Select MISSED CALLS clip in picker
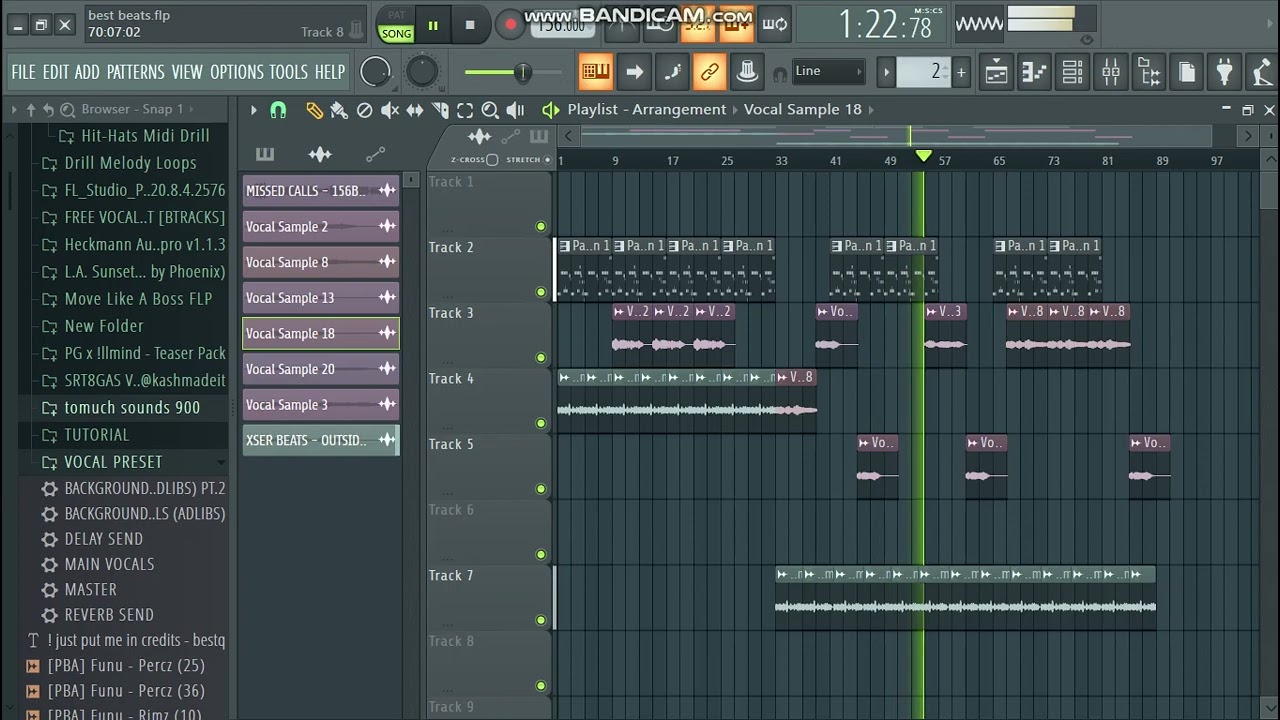1280x720 pixels. 320,191
